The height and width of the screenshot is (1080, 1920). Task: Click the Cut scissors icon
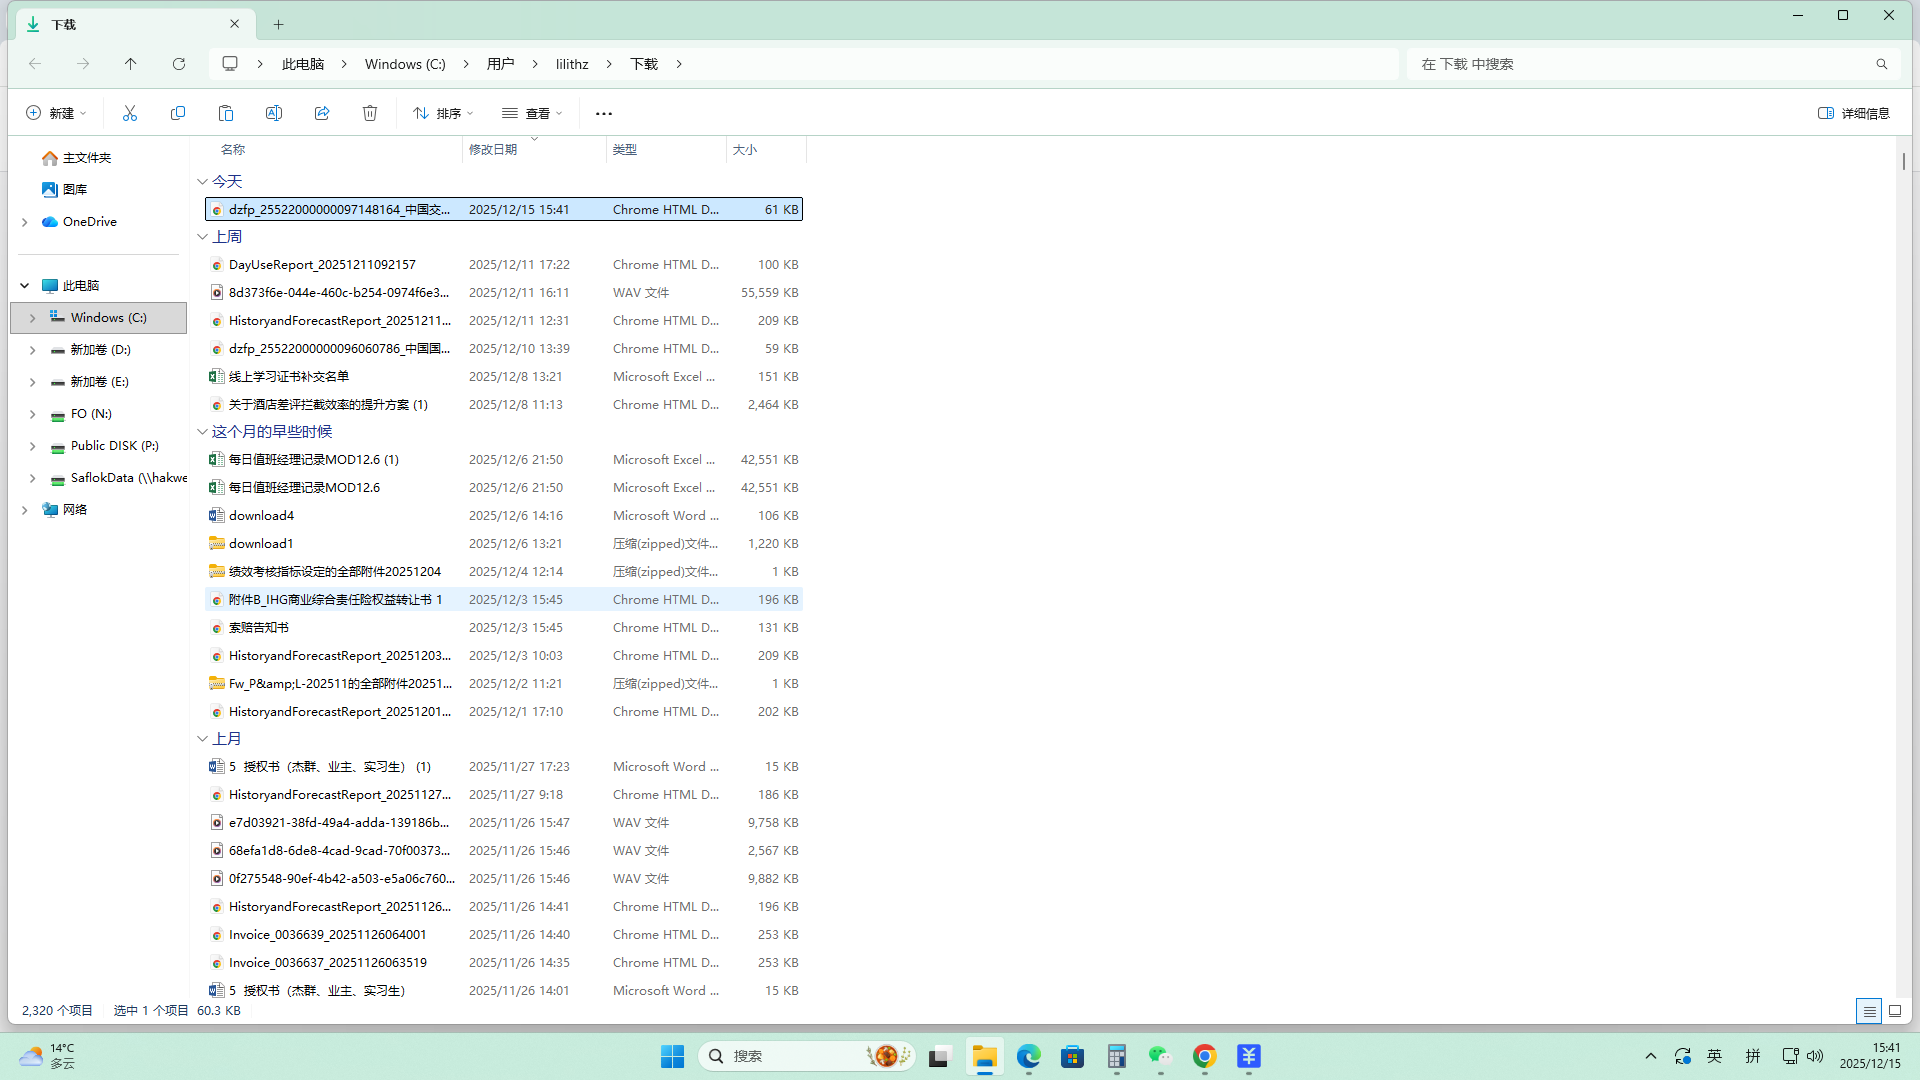pyautogui.click(x=130, y=113)
